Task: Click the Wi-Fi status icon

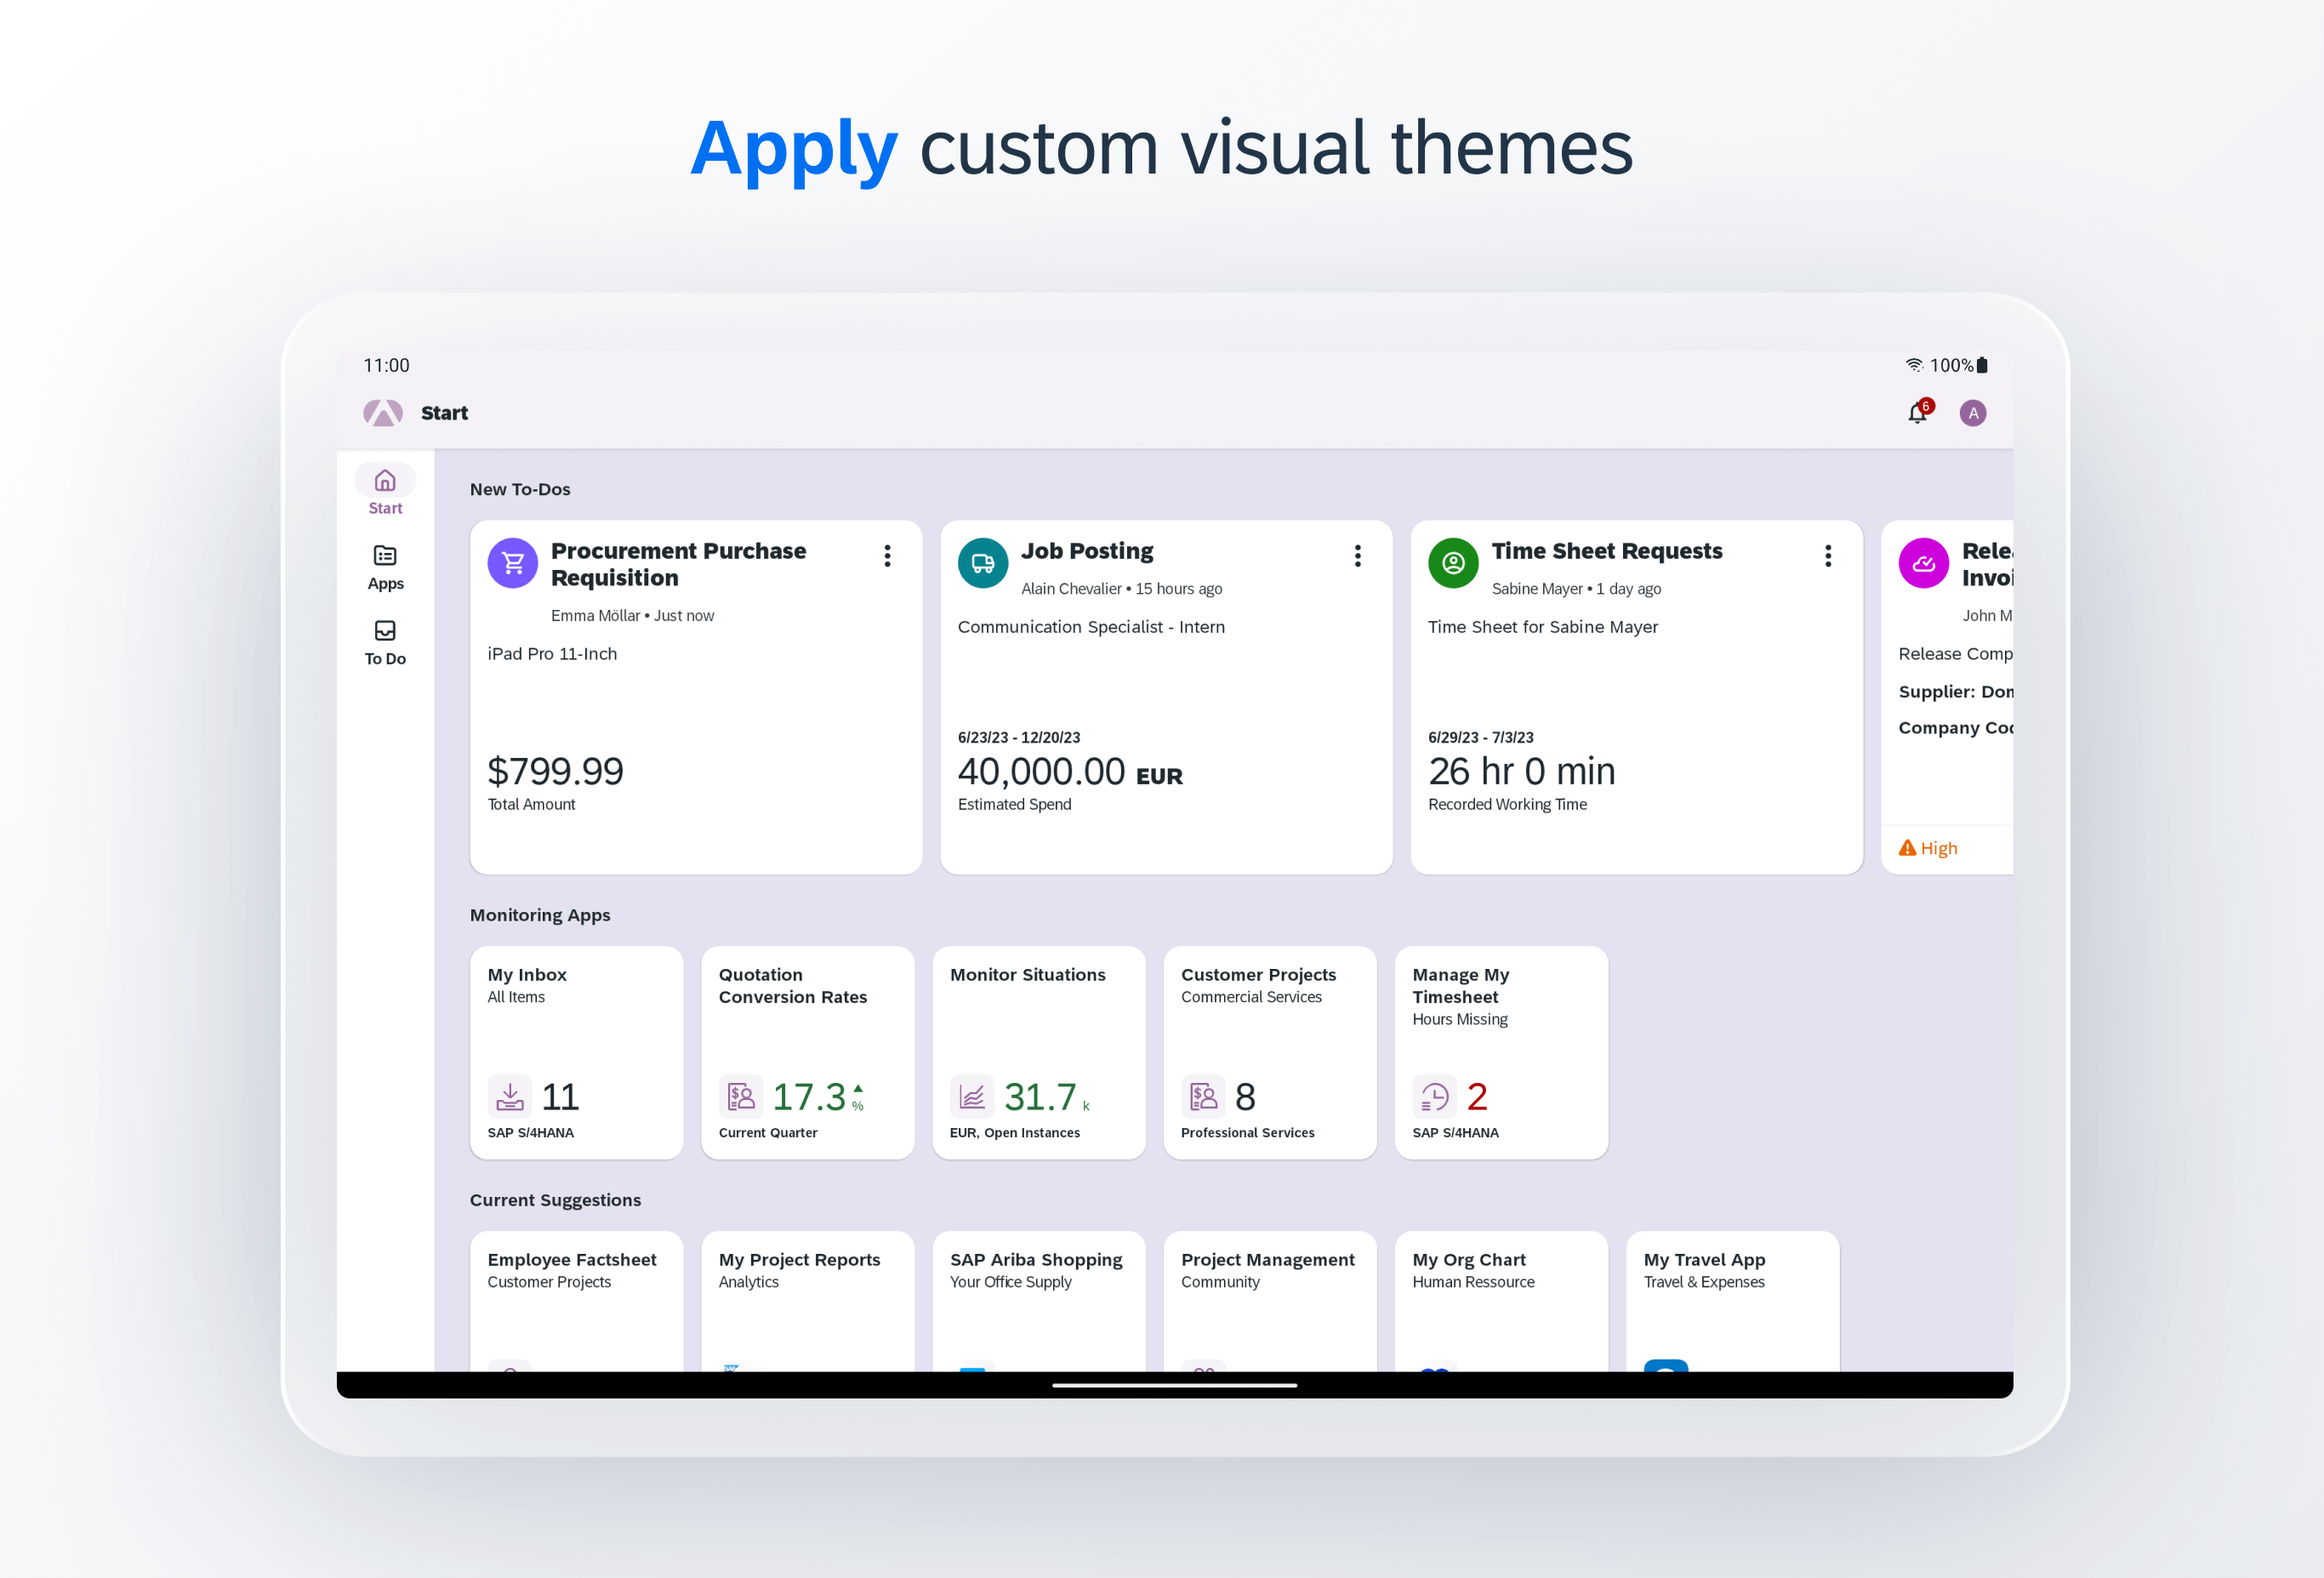Action: [x=1914, y=365]
